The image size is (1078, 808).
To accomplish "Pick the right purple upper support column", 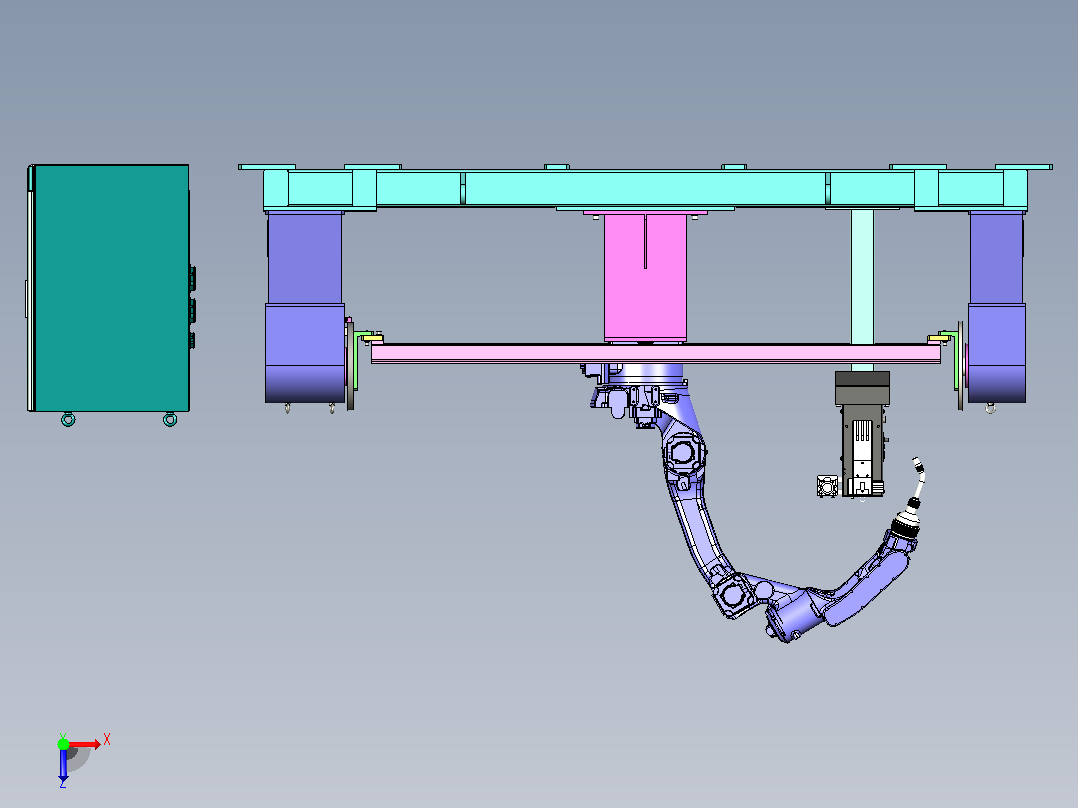I will (996, 259).
